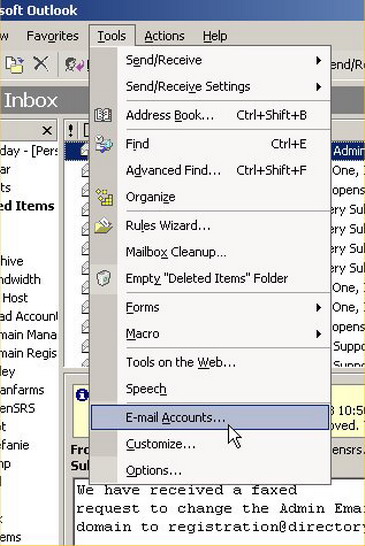
Task: Launch the Rules Wizard
Action: tap(210, 226)
